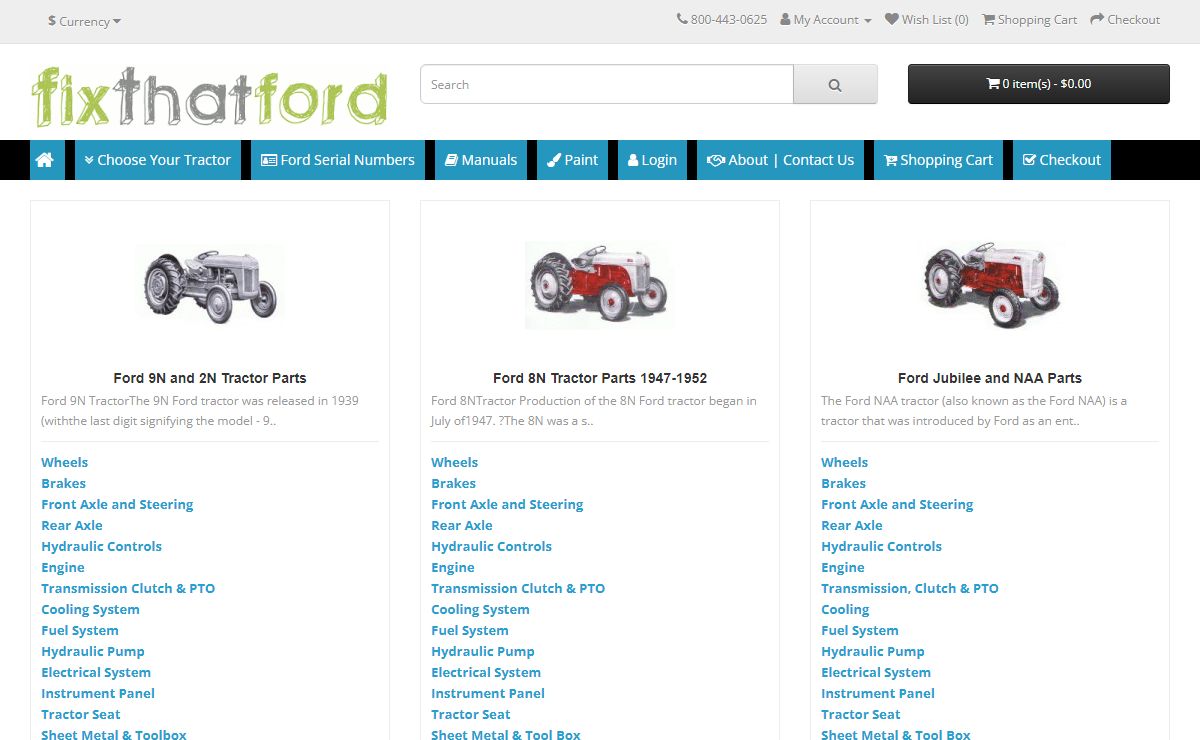
Task: Open the cart summary showing 0 item(s) - $0.00
Action: pyautogui.click(x=1038, y=84)
